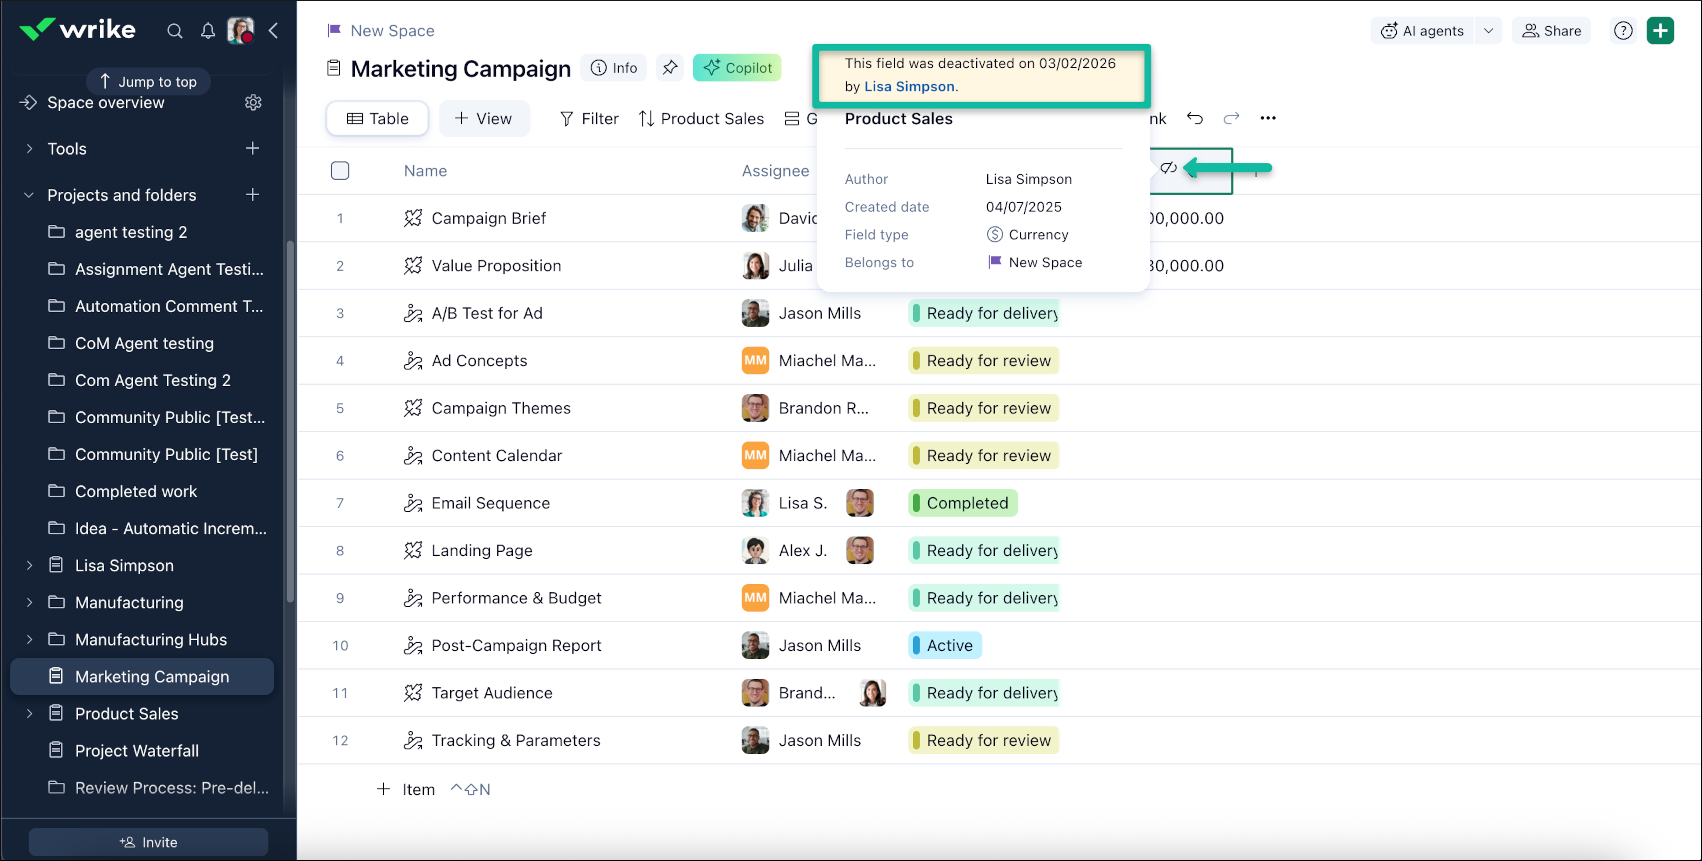Open Space settings gear icon
The width and height of the screenshot is (1702, 861).
253,103
